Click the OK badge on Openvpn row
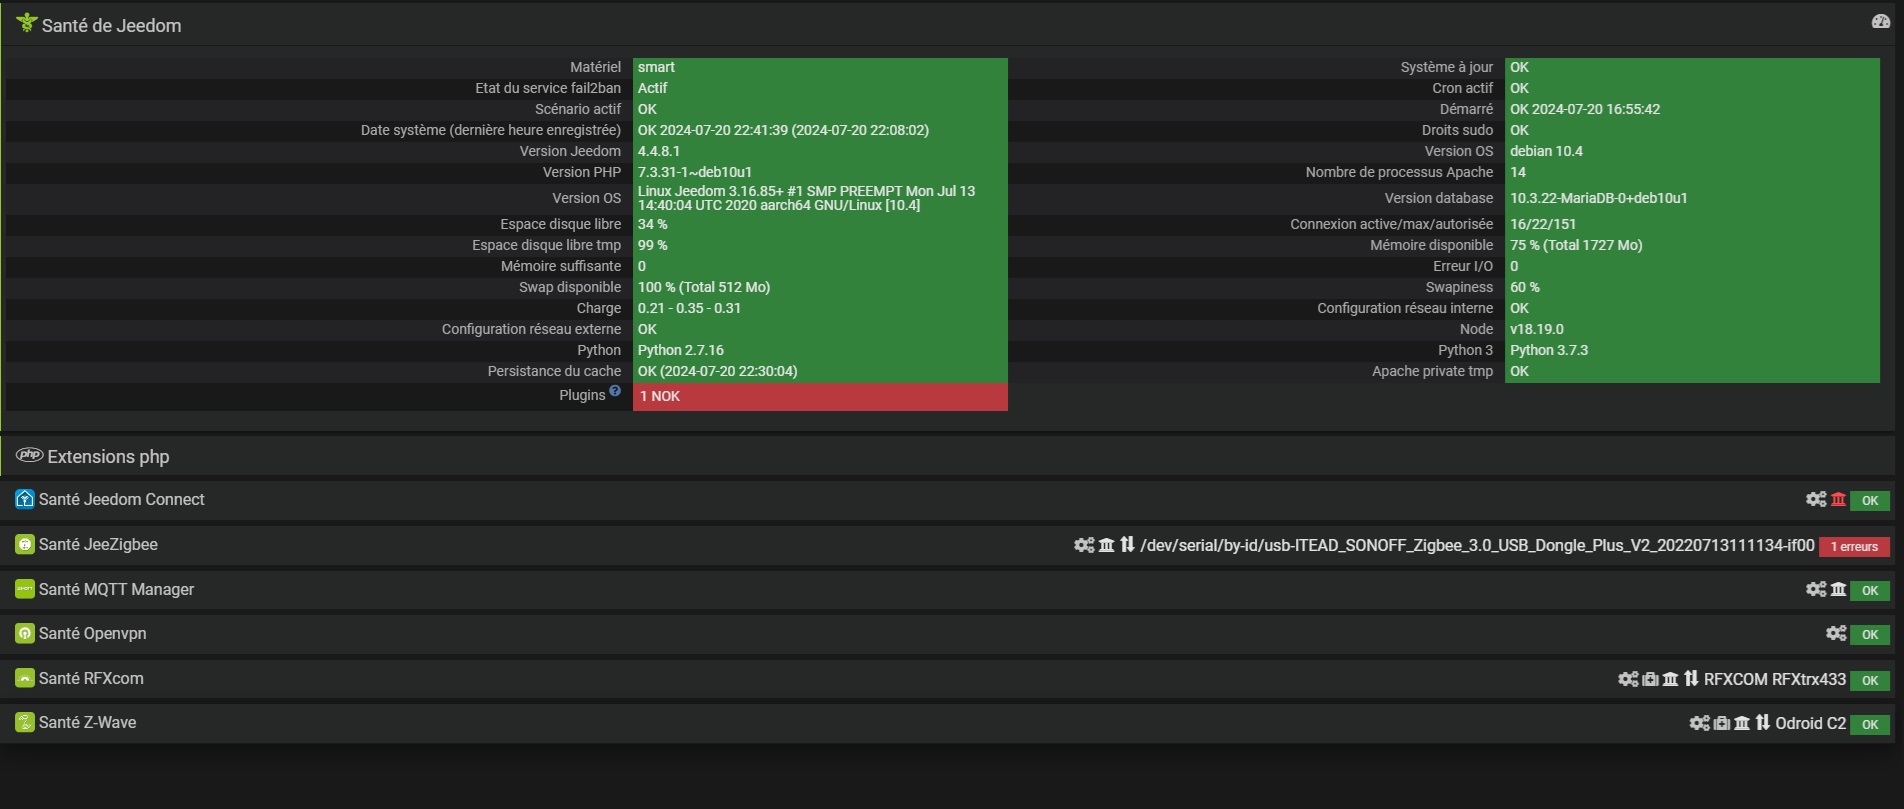Image resolution: width=1904 pixels, height=809 pixels. (1870, 634)
